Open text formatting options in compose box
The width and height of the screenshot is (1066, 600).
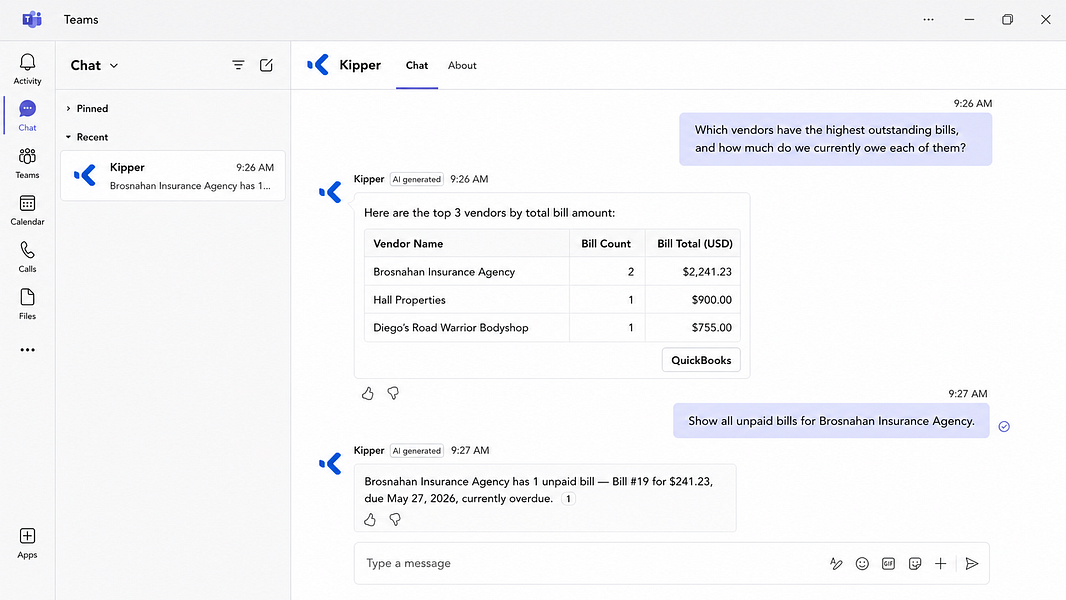click(x=836, y=563)
